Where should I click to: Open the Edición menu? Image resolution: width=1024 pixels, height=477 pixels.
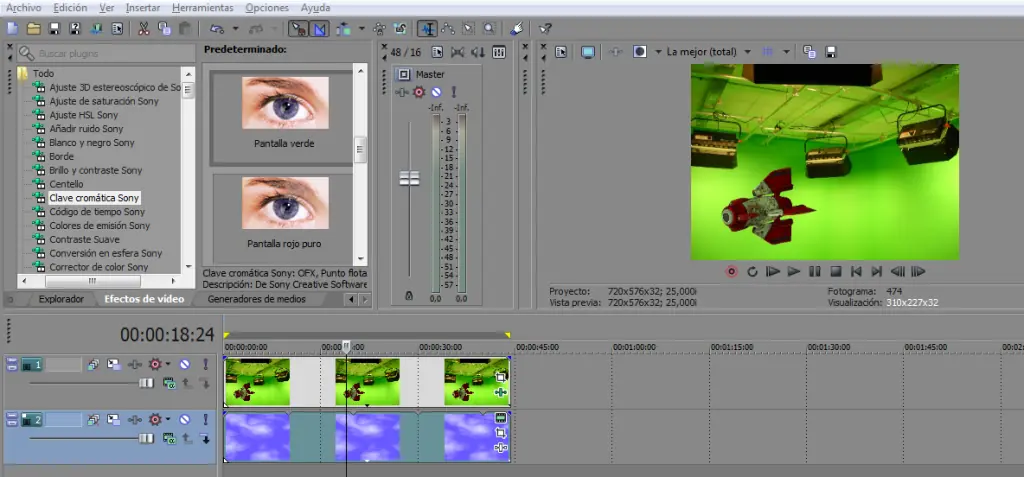tap(71, 8)
